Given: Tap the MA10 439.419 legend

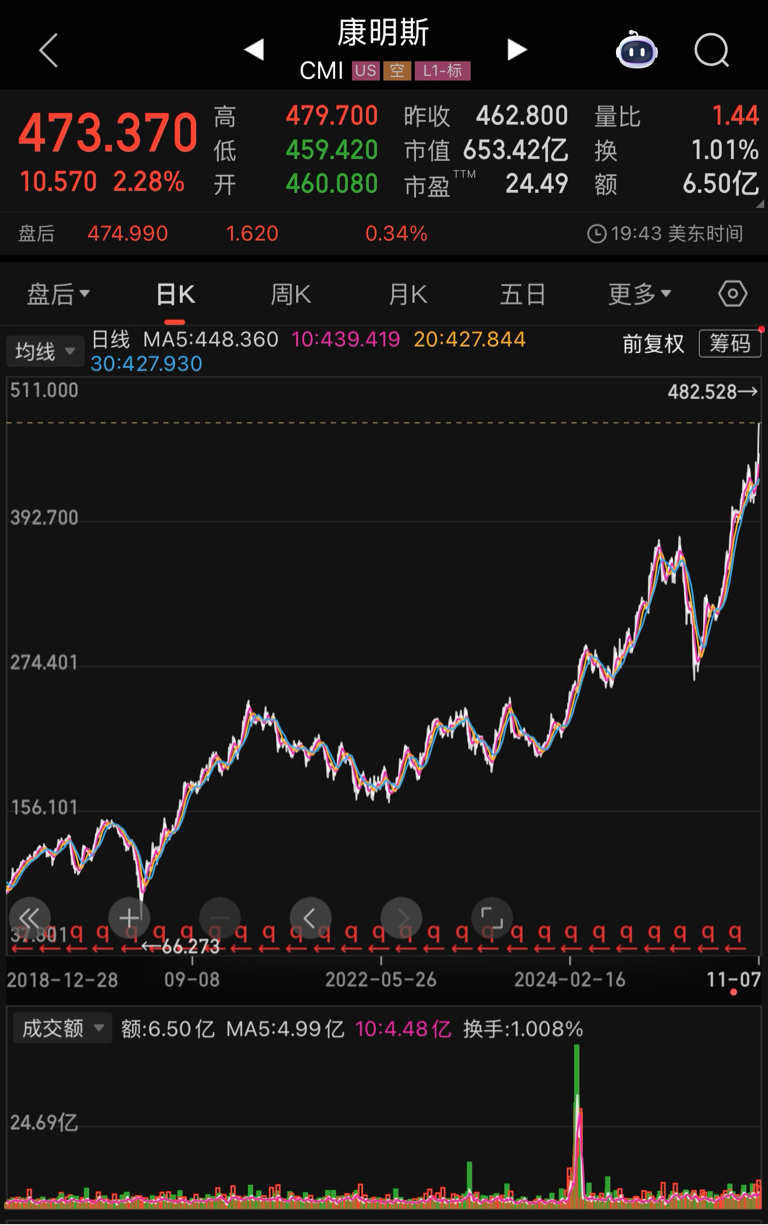Looking at the screenshot, I should (345, 340).
